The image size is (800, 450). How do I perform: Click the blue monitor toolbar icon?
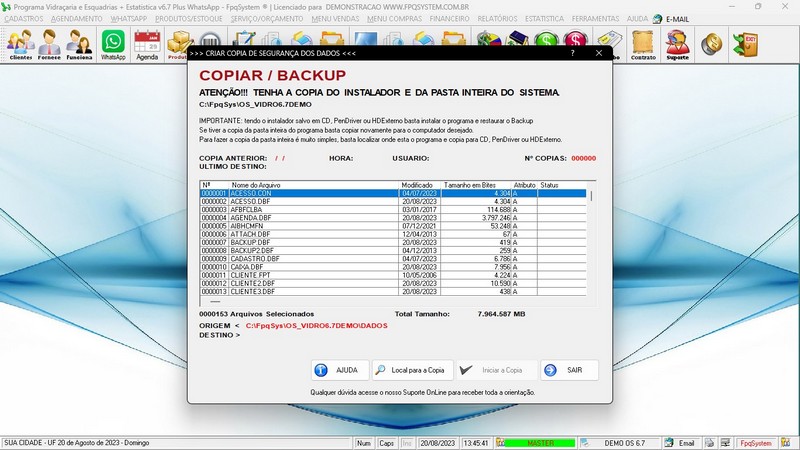[x=365, y=39]
